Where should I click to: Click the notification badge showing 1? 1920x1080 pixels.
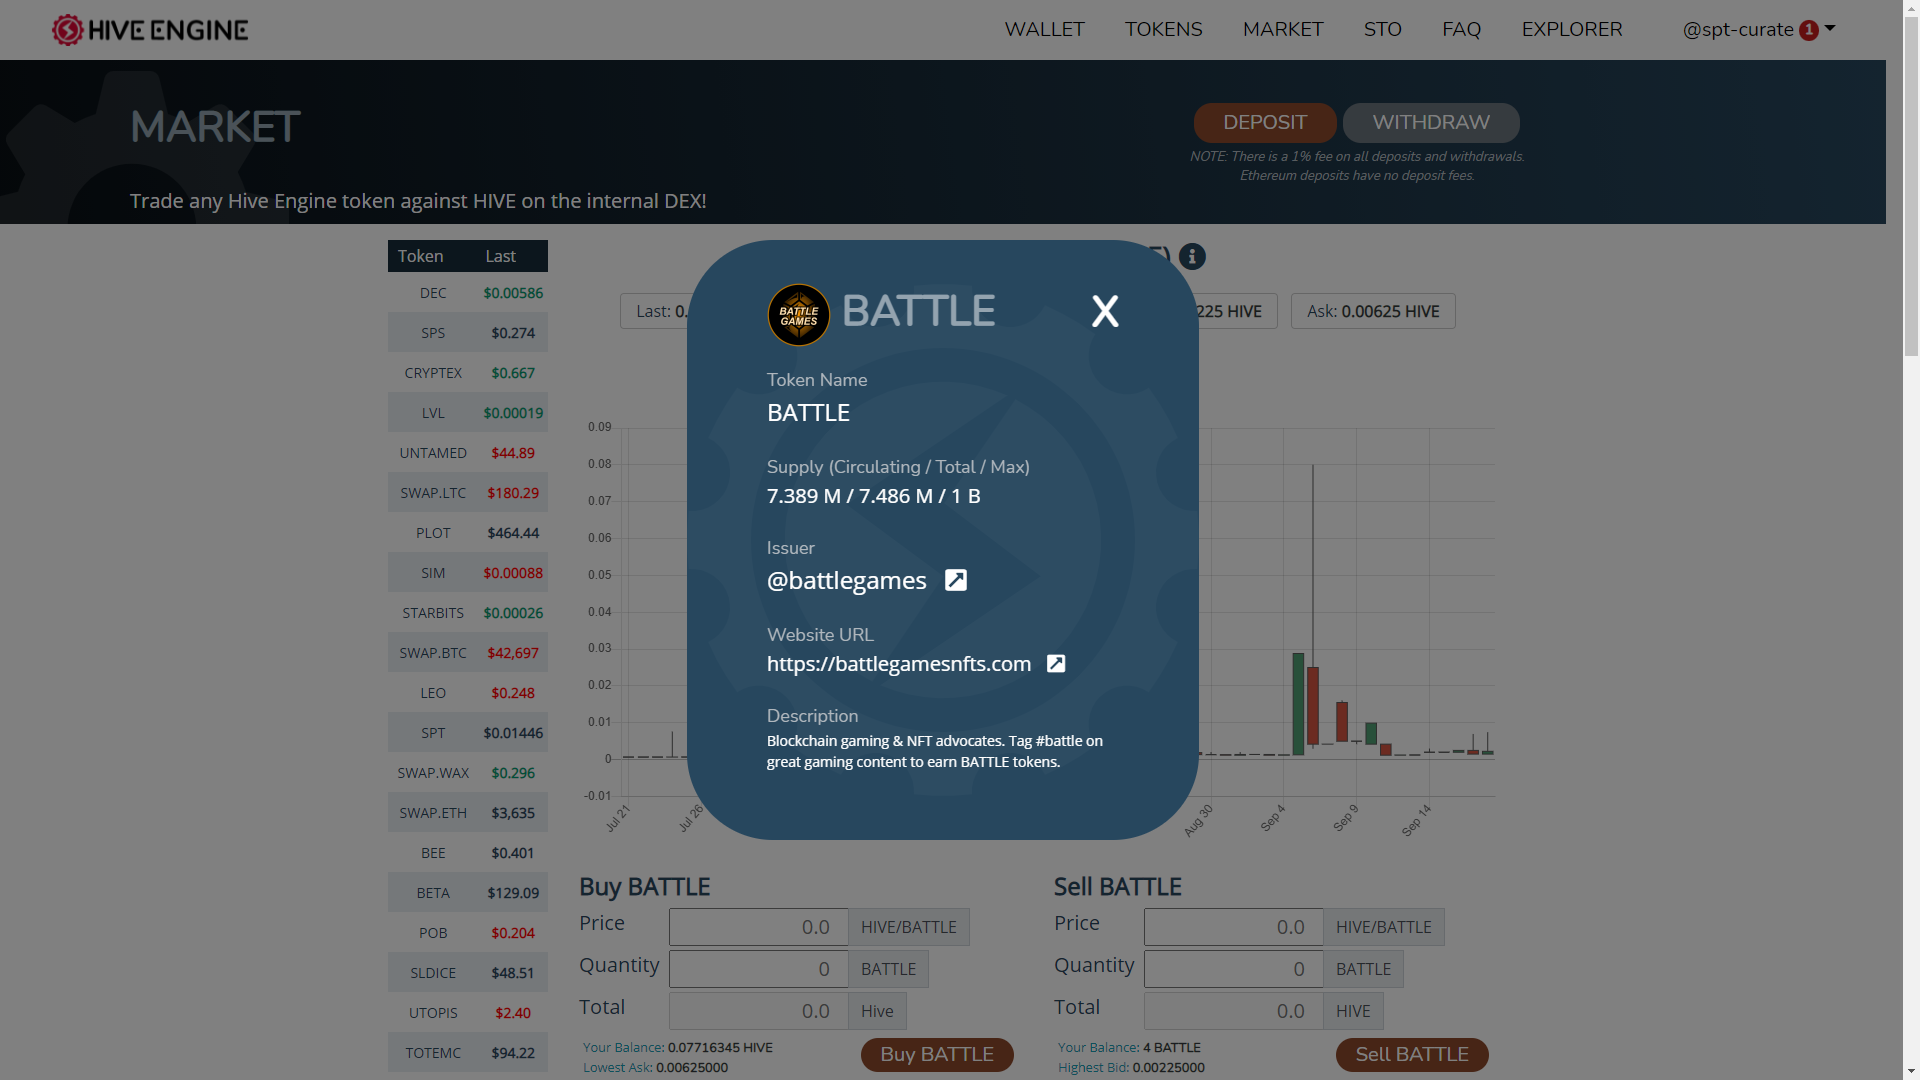click(1808, 30)
